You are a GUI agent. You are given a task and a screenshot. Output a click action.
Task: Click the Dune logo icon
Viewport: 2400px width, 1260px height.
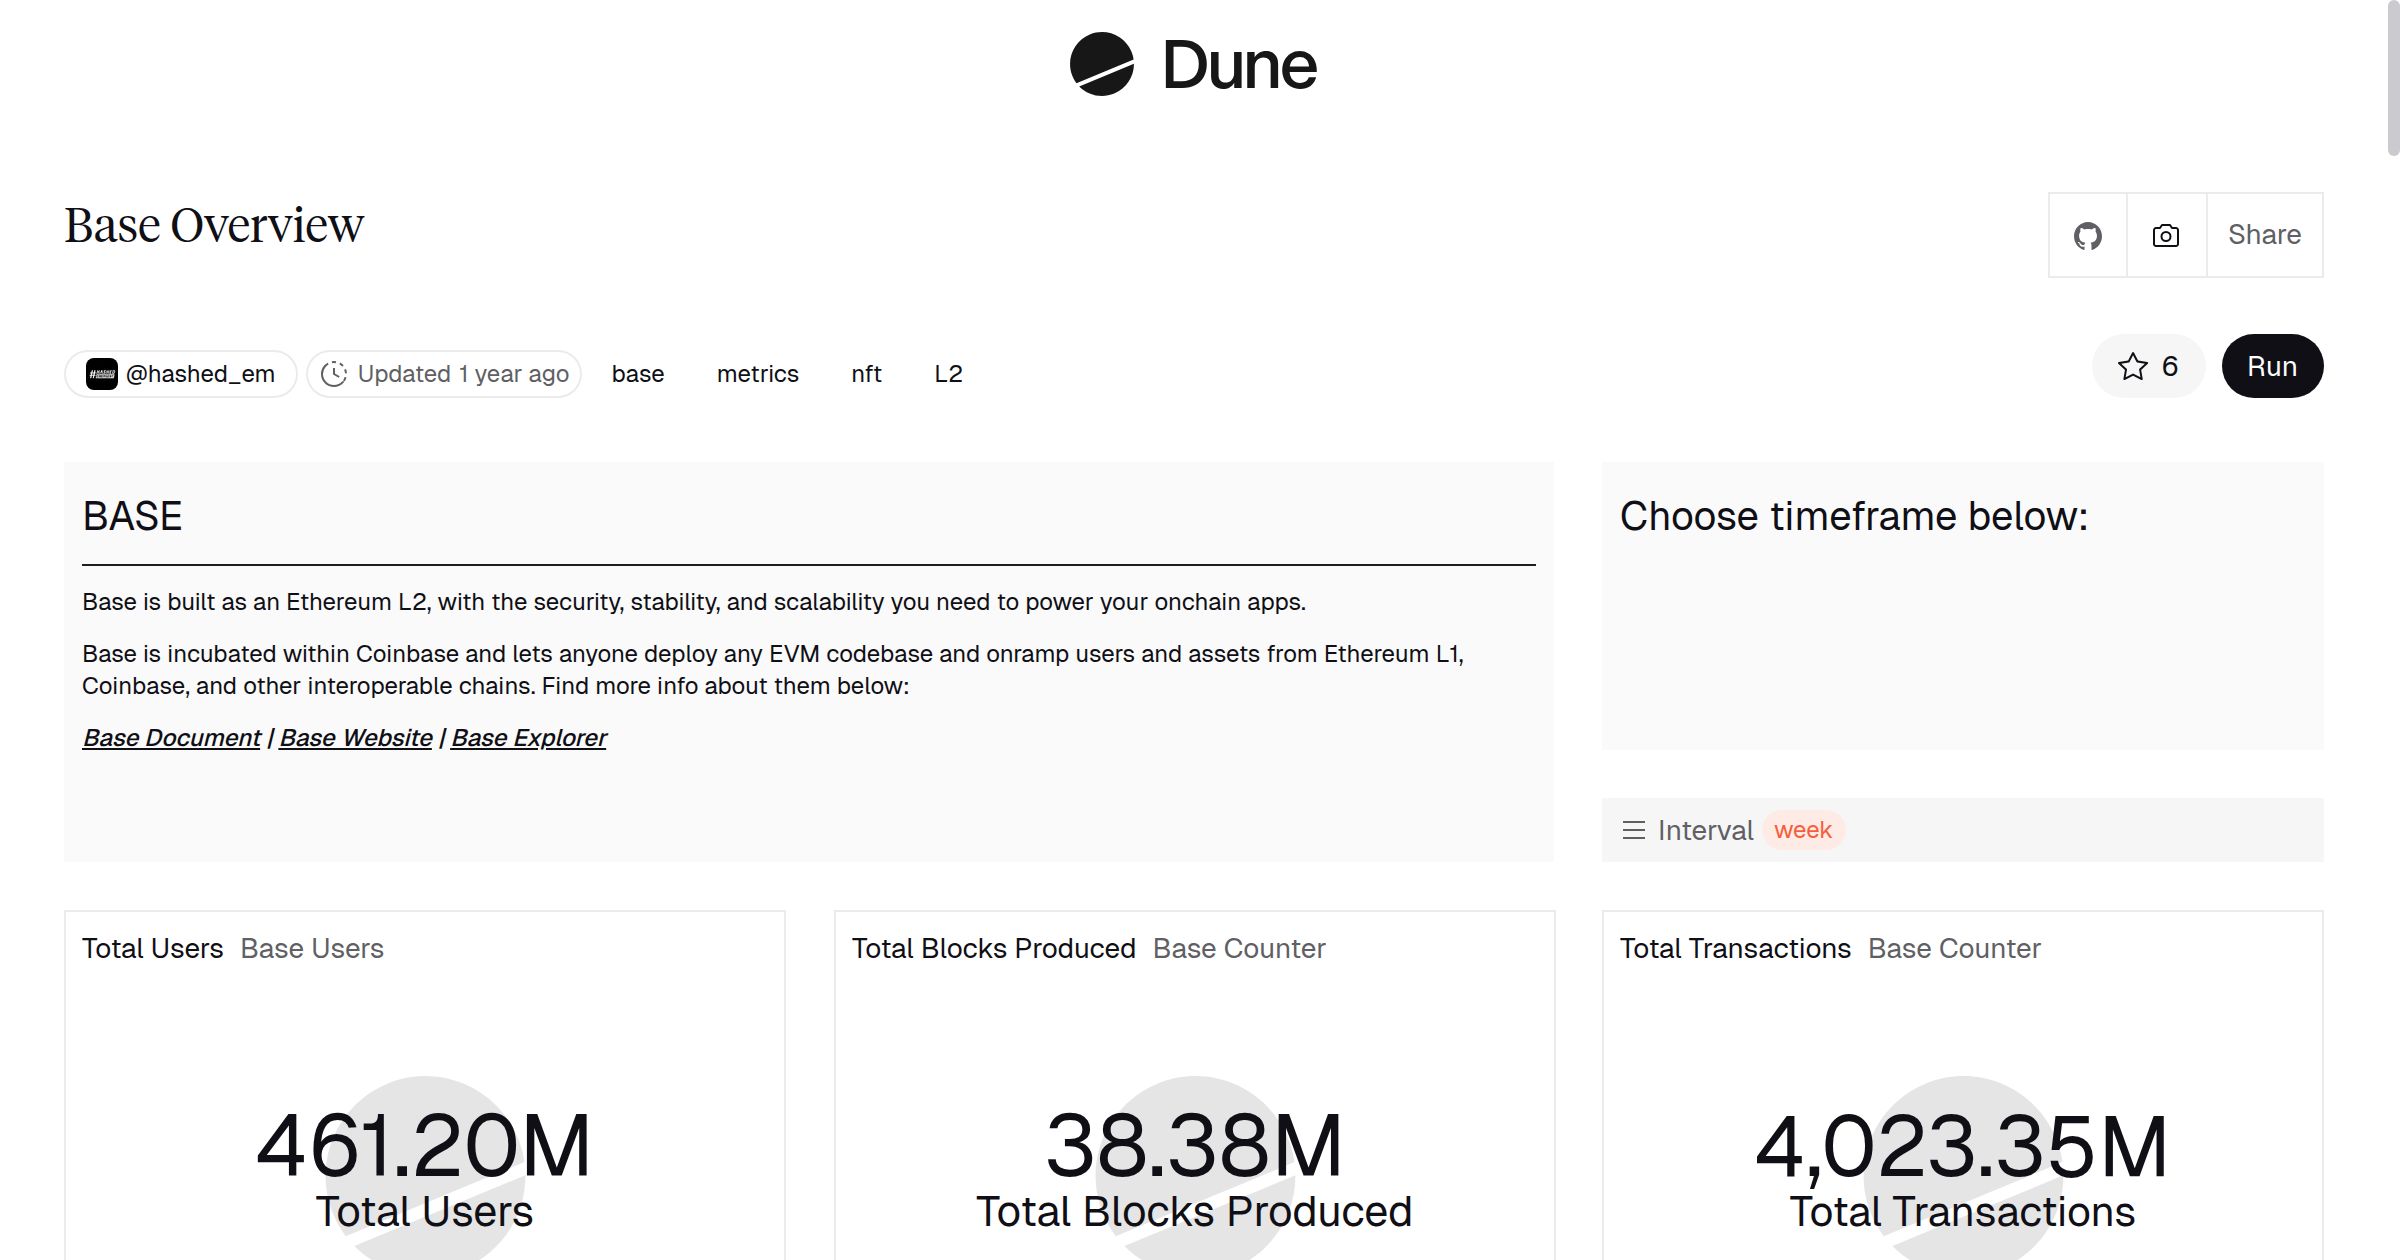tap(1101, 65)
